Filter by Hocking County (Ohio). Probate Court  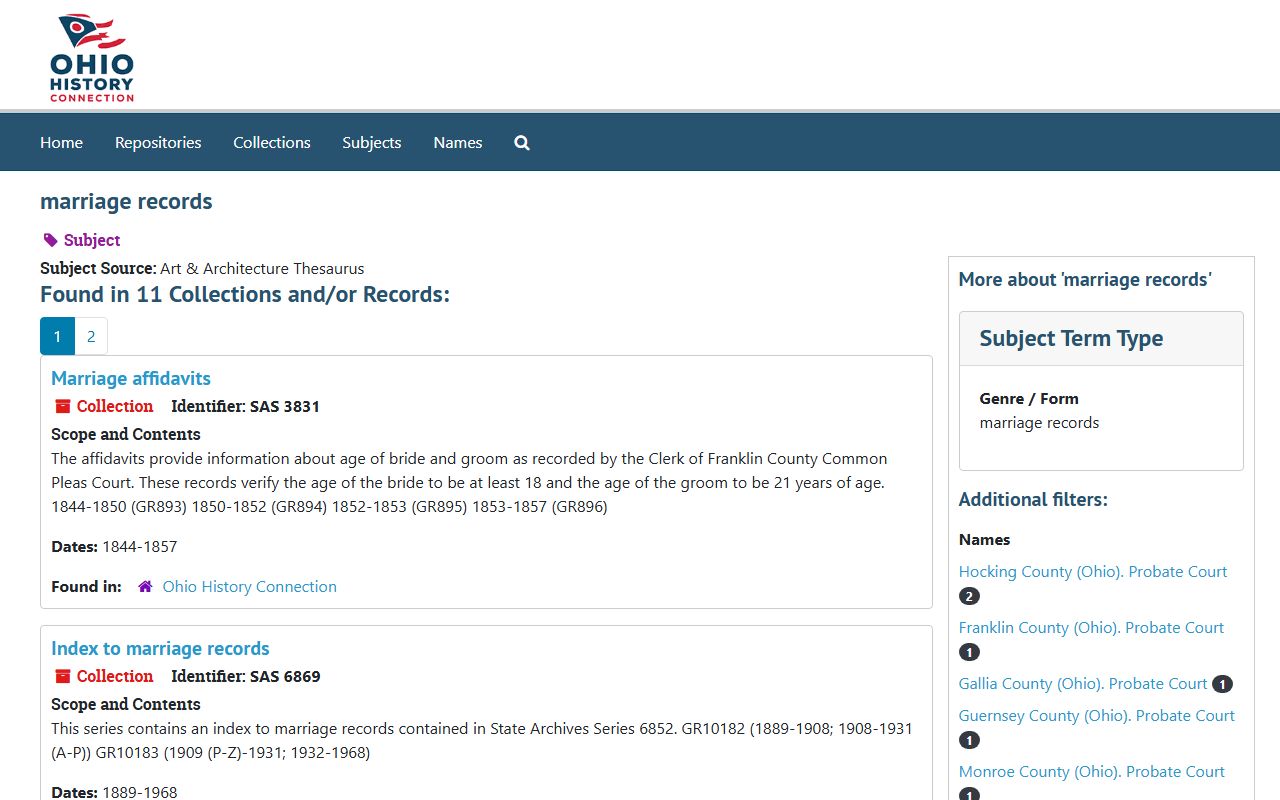click(1093, 572)
